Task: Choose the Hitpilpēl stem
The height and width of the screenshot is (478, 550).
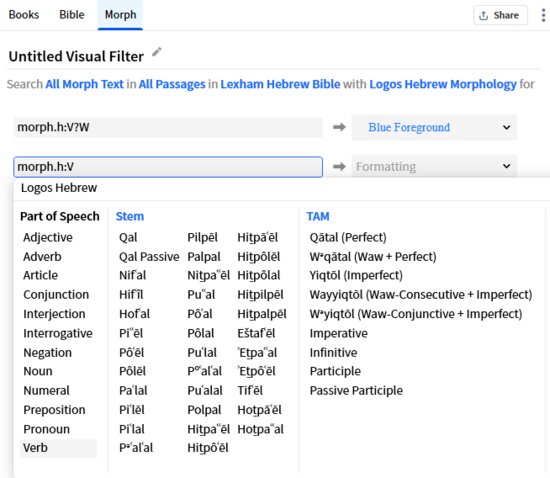Action: (x=261, y=295)
